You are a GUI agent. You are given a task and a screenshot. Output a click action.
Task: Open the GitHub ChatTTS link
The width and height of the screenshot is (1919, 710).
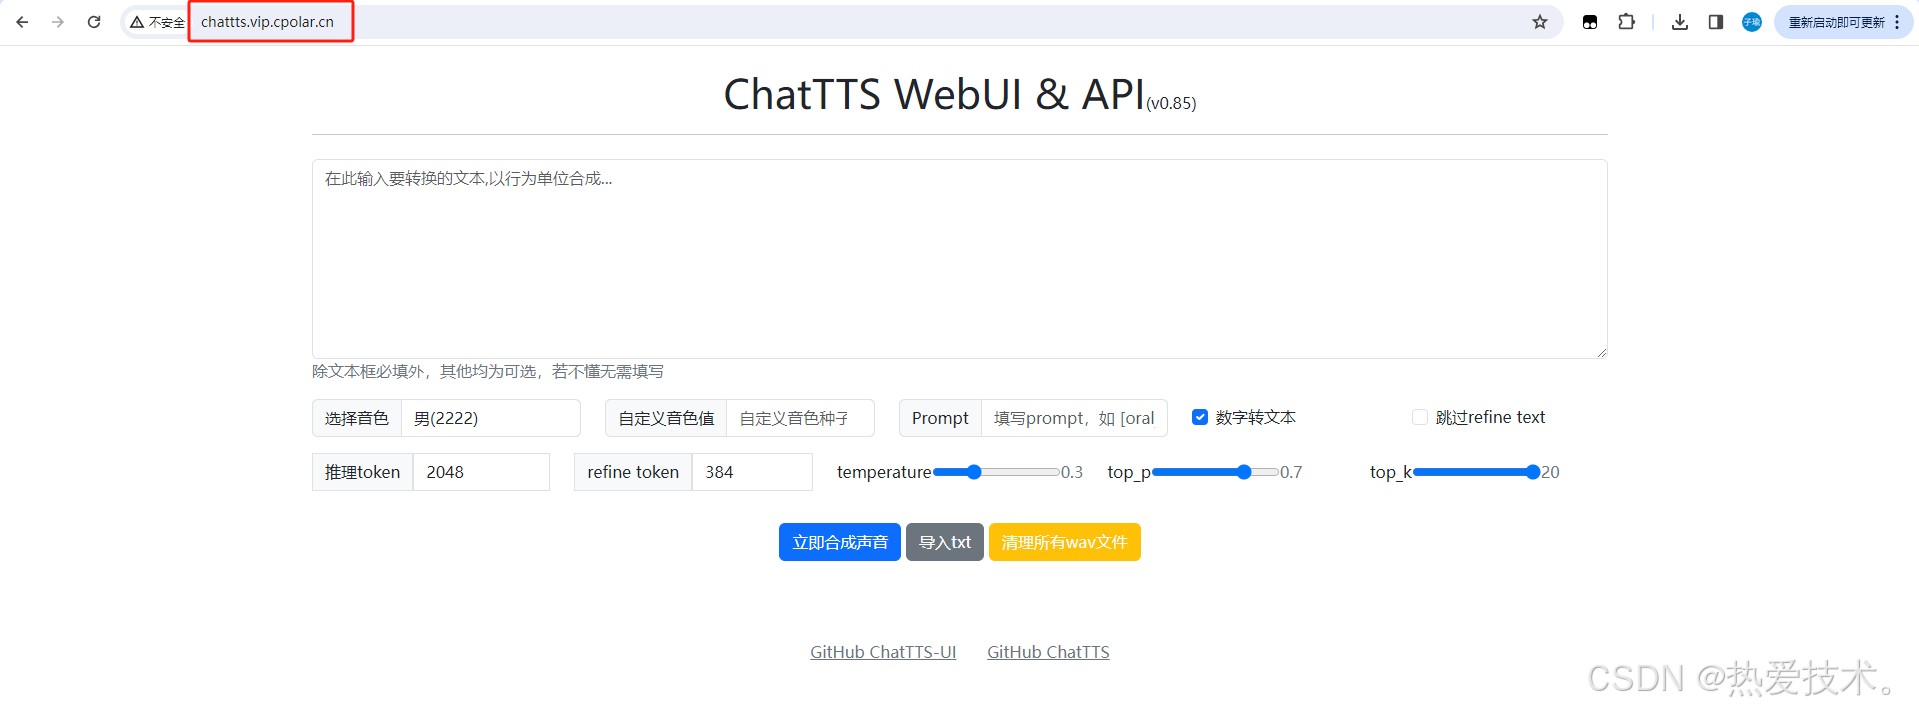[x=1048, y=652]
